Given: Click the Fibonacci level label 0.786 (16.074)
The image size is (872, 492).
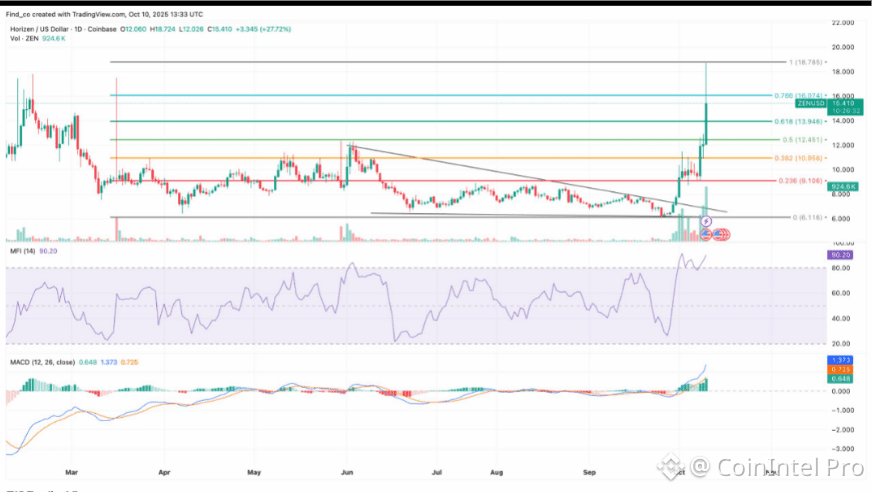Looking at the screenshot, I should tap(799, 96).
